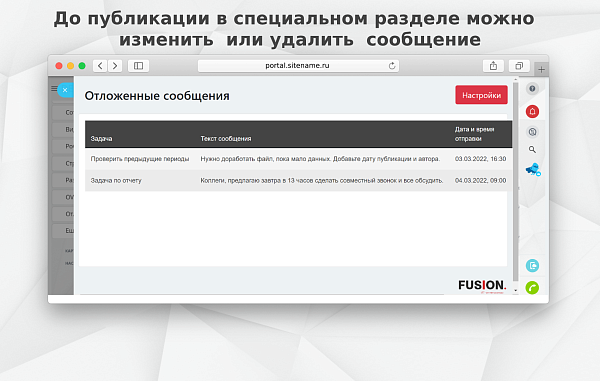600x381 pixels.
Task: Click the vertical scrollbar of the panel
Action: (x=515, y=182)
